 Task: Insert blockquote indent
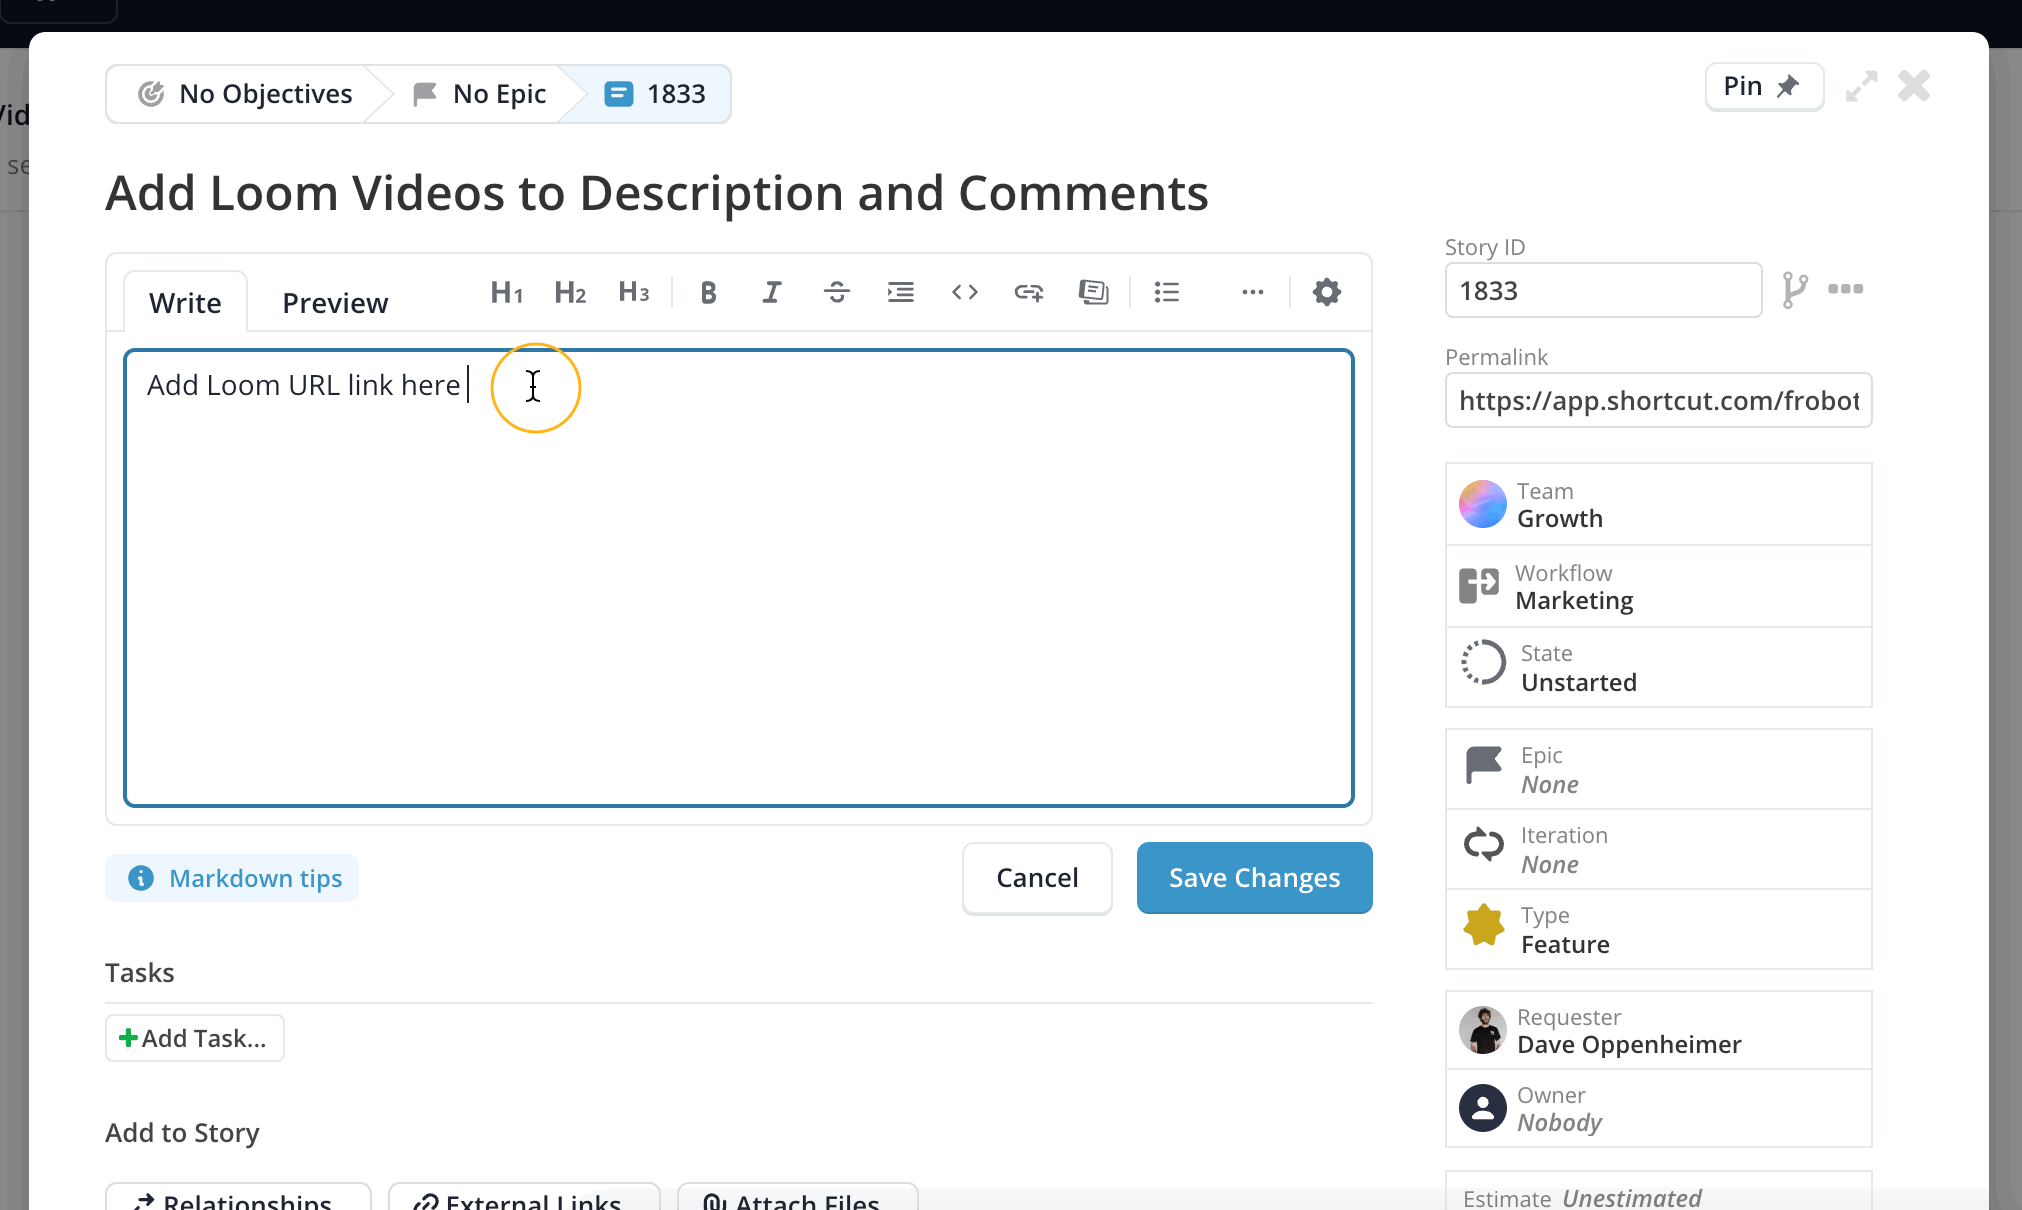click(901, 292)
